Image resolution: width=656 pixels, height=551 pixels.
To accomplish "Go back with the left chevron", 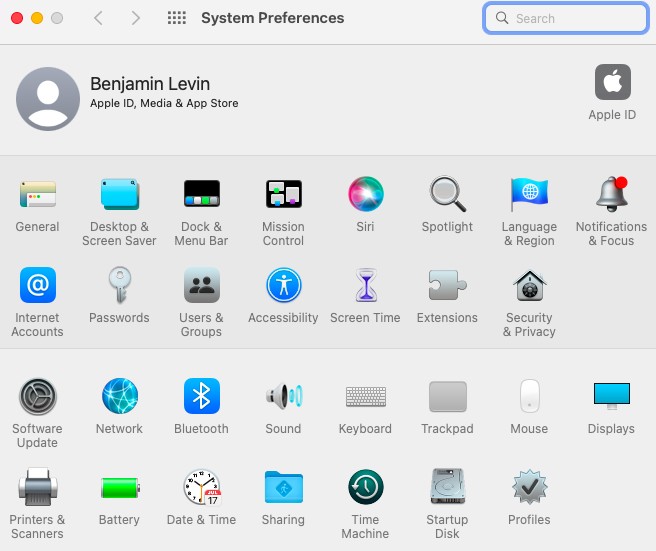I will [98, 18].
